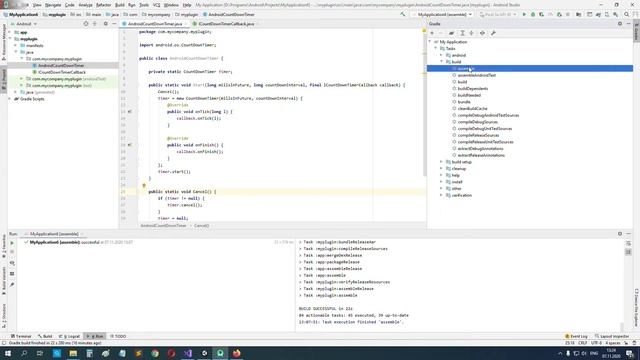The width and height of the screenshot is (640, 360).
Task: Reload Gradle project with elephant icon
Action: click(451, 33)
